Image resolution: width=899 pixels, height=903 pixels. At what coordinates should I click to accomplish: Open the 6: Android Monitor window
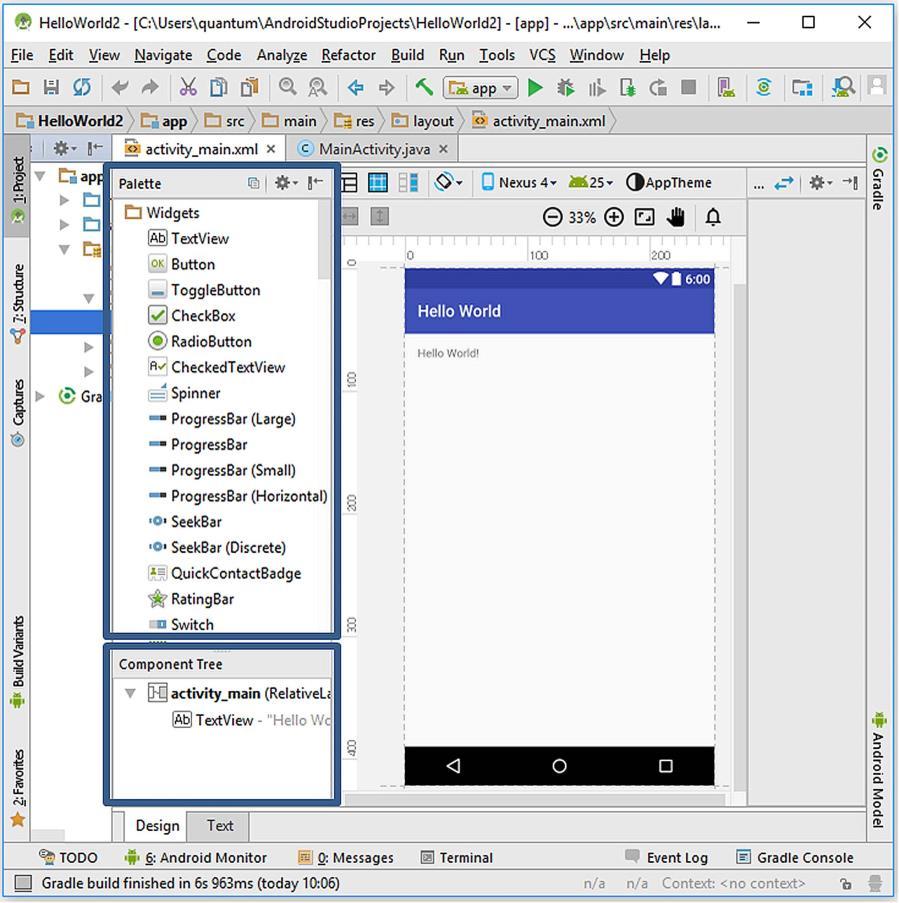[x=196, y=858]
